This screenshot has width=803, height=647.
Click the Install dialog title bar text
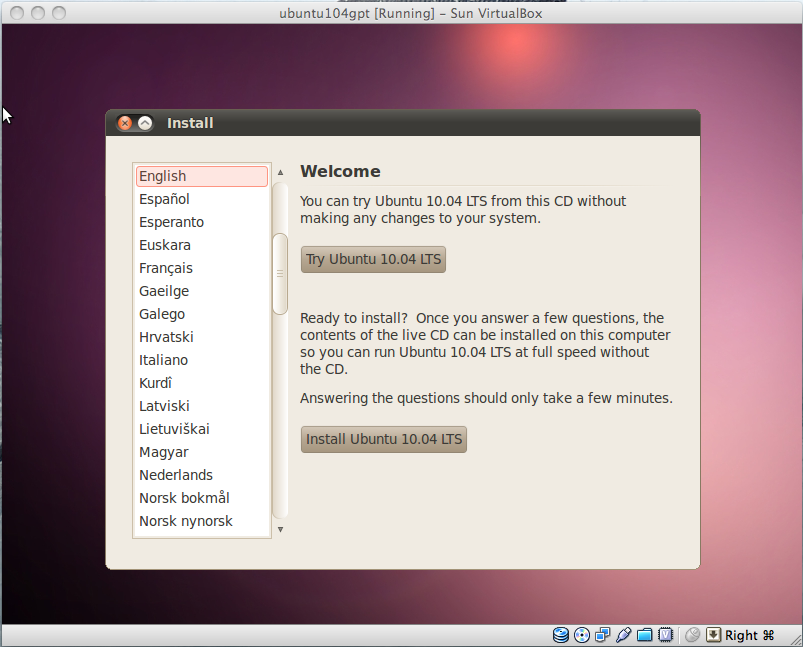click(190, 123)
